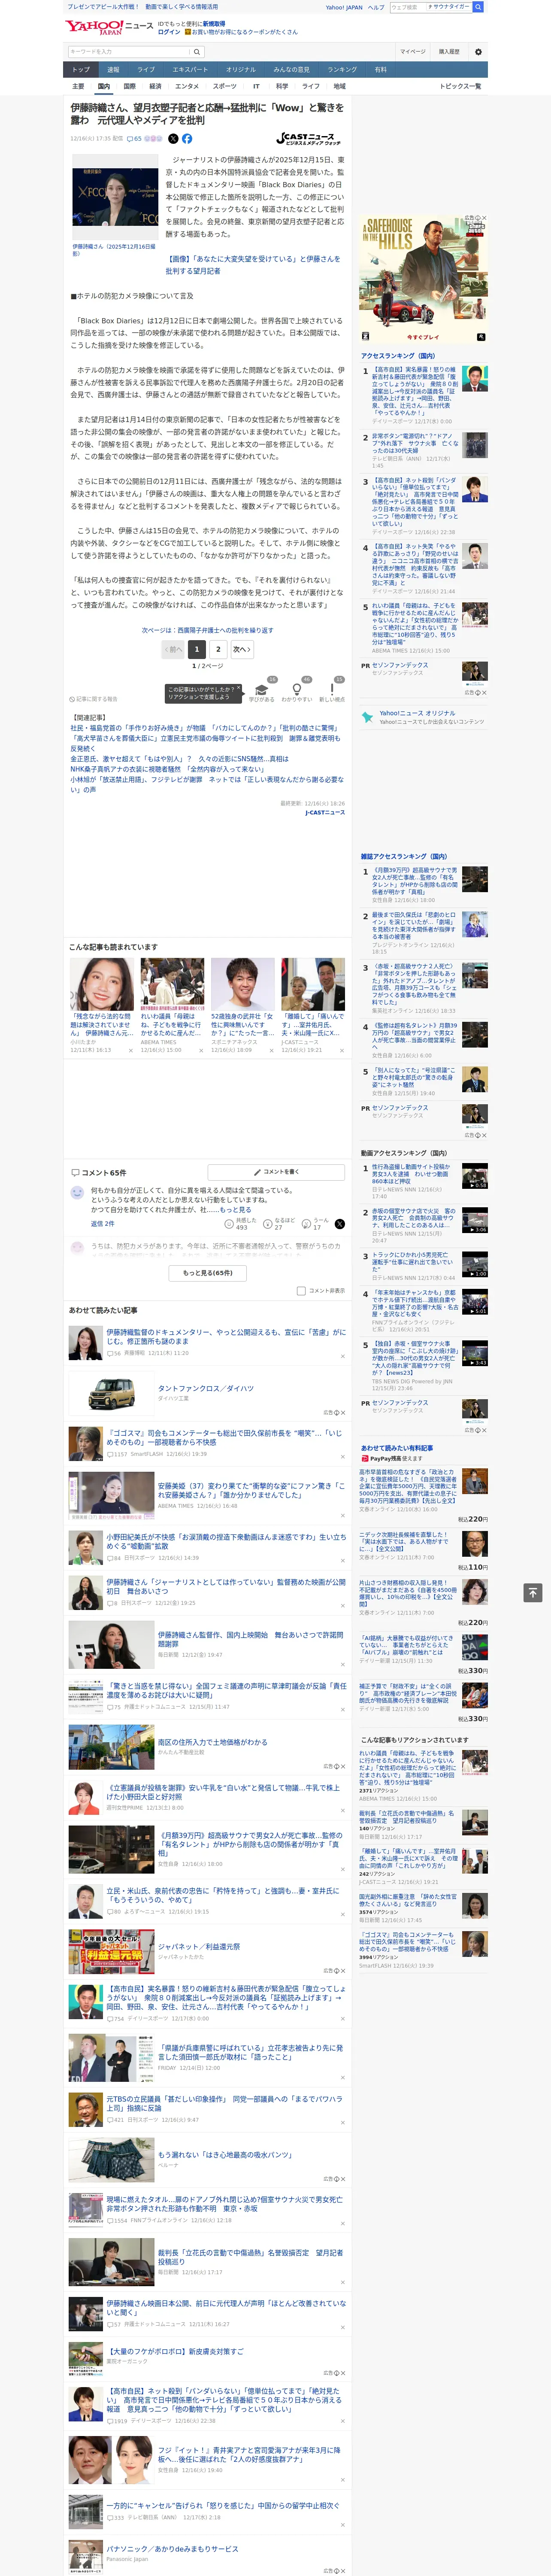Click the もっと見る(65件) comments button
Image resolution: width=551 pixels, height=2576 pixels.
point(208,1273)
